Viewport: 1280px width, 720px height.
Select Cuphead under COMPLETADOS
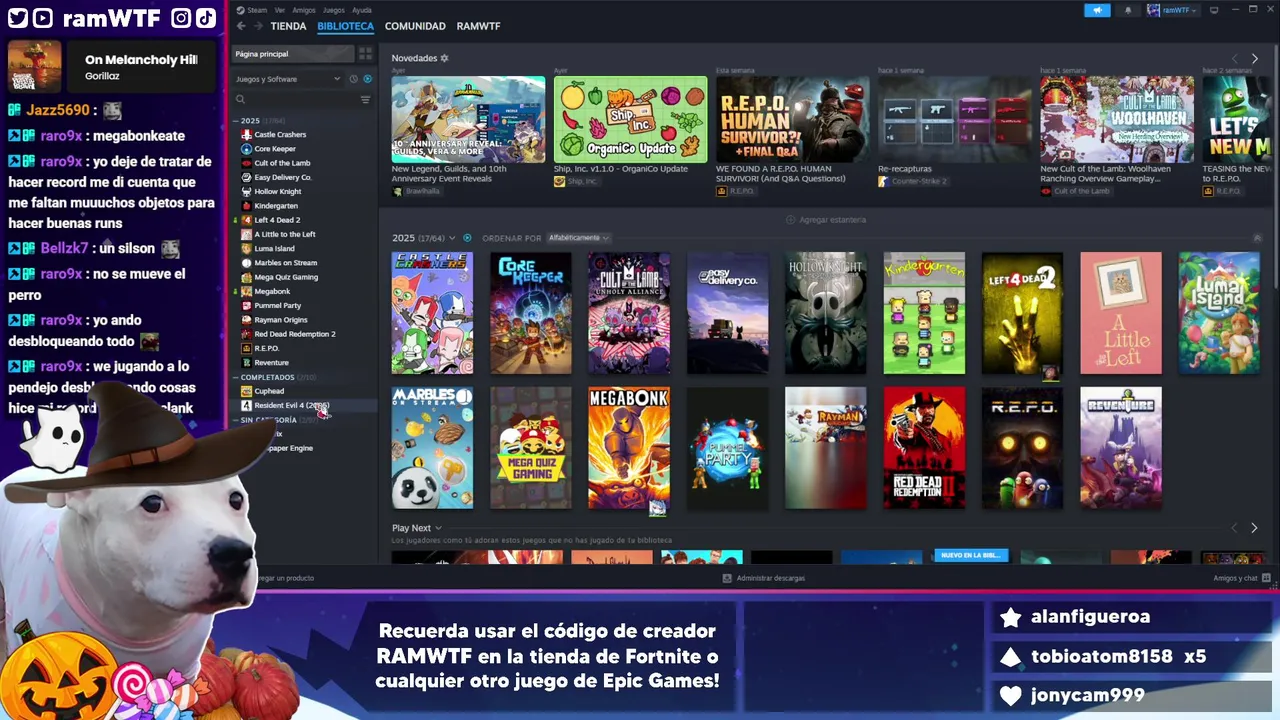coord(269,391)
